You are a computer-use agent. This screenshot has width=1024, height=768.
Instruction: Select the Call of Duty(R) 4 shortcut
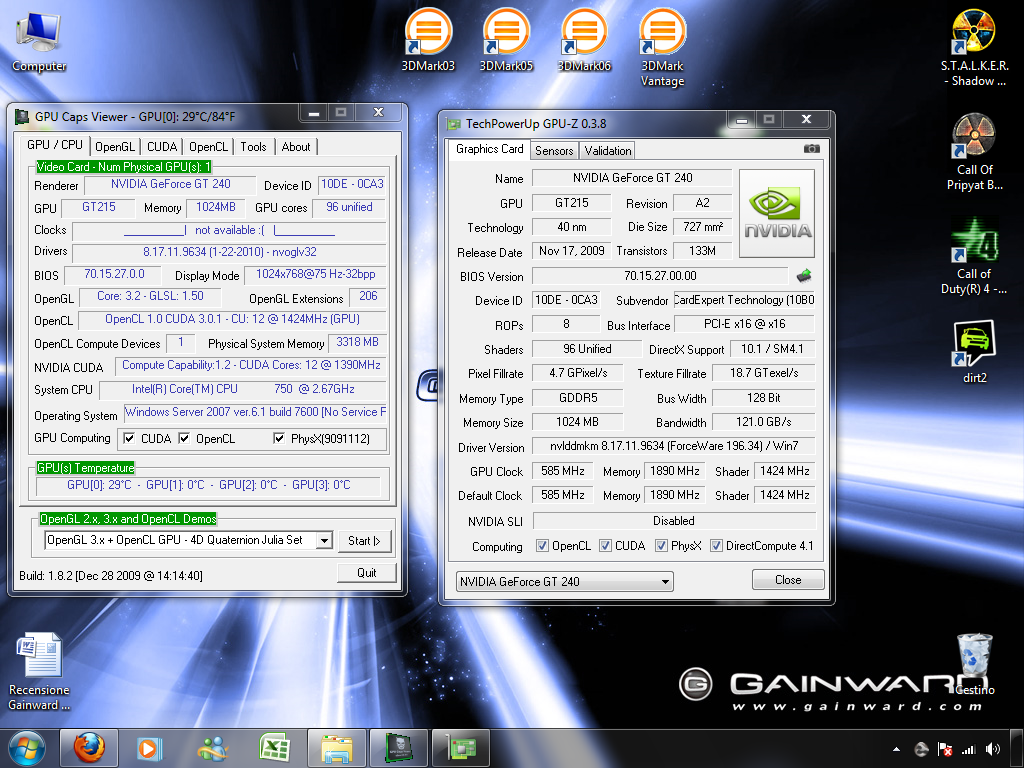(x=974, y=256)
